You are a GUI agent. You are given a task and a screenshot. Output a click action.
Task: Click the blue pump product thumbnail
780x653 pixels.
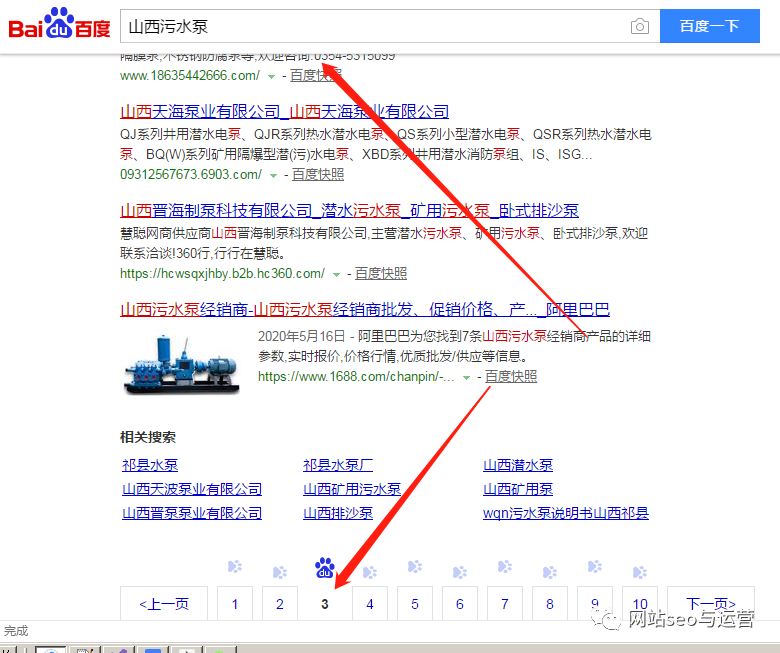coord(182,363)
